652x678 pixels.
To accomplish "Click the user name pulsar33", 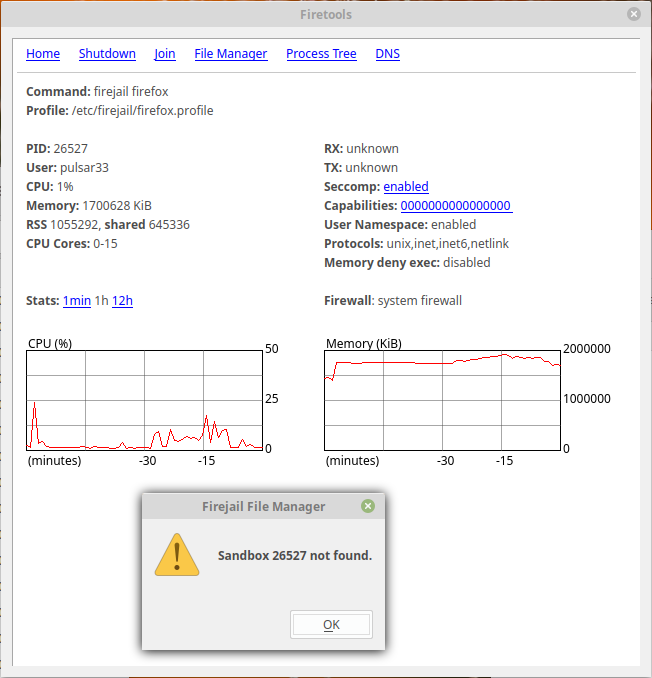I will click(x=84, y=167).
